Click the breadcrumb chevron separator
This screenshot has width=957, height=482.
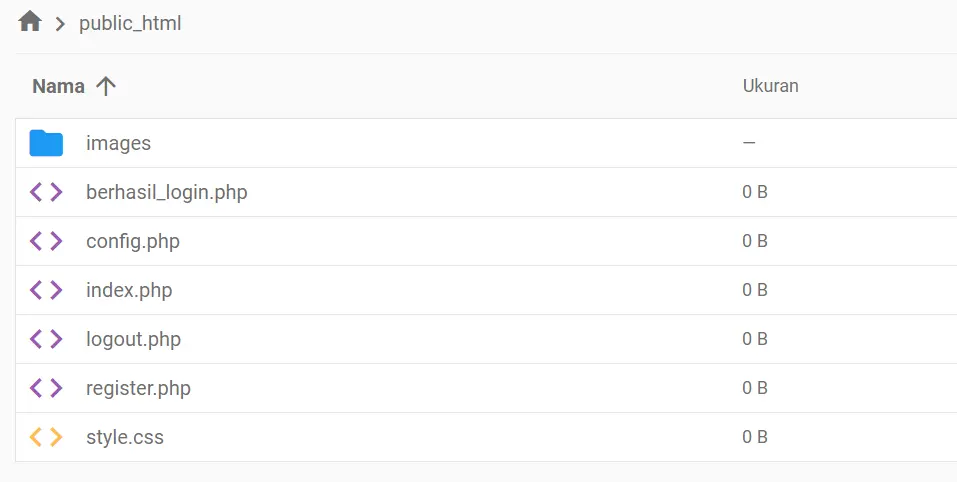point(60,23)
